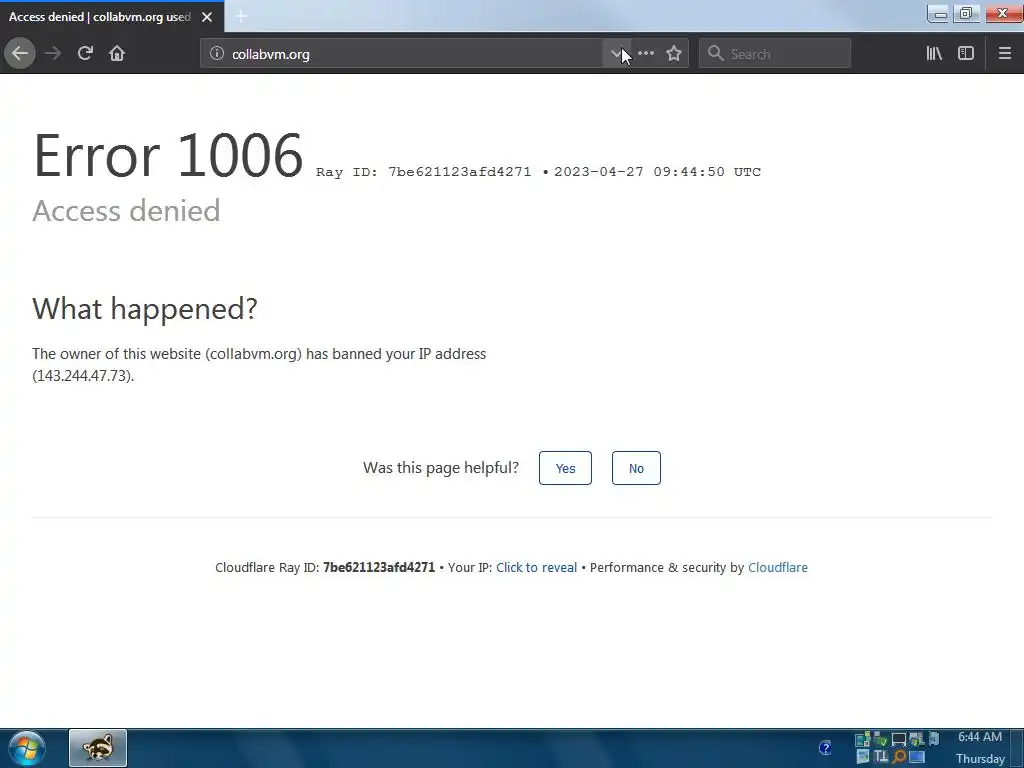Minimize the browser window
The image size is (1024, 768).
(940, 14)
